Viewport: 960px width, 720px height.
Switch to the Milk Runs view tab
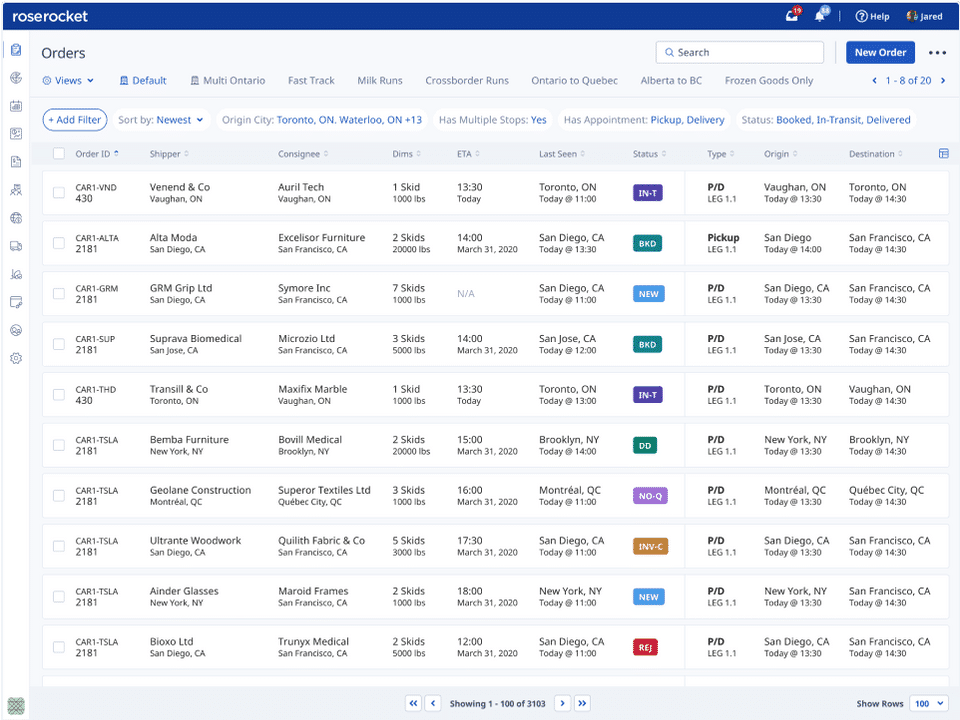tap(380, 81)
